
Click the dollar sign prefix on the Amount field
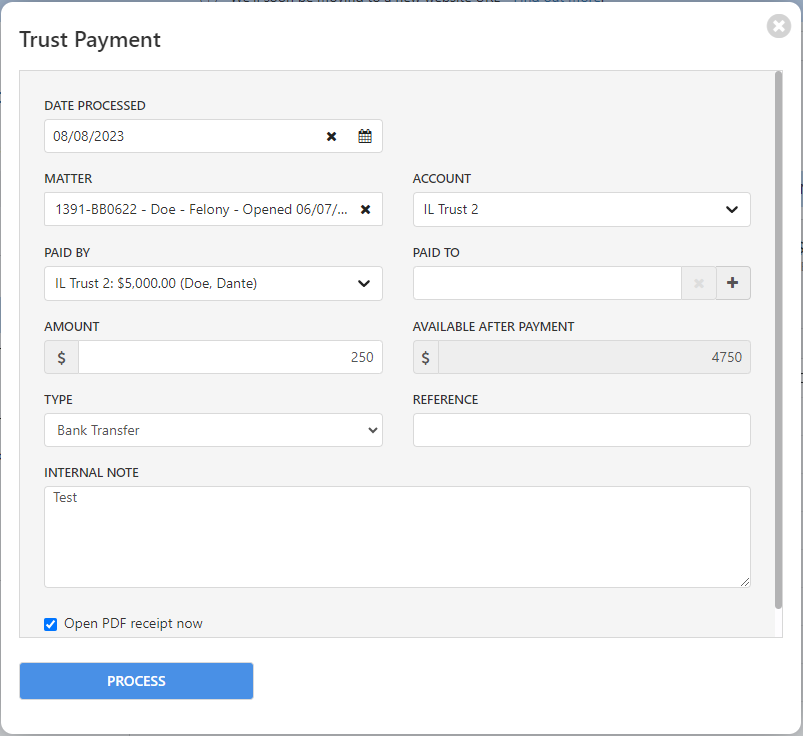click(x=61, y=357)
